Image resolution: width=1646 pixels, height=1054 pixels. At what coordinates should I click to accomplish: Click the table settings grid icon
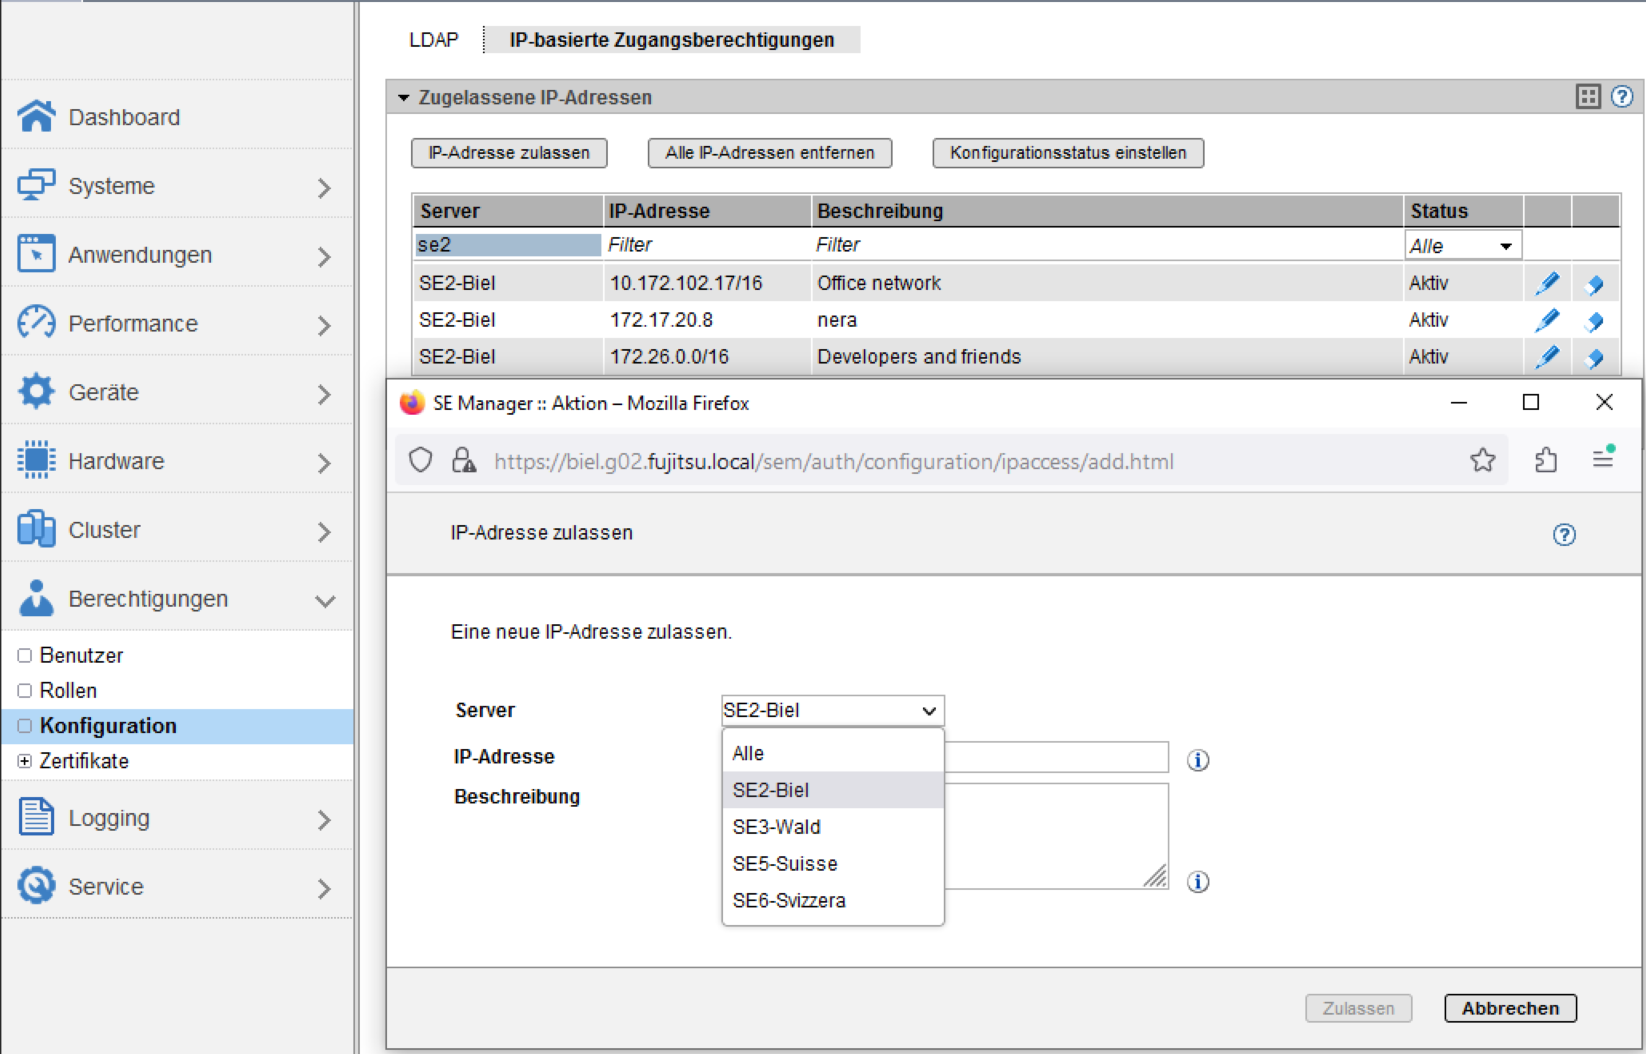[x=1588, y=97]
